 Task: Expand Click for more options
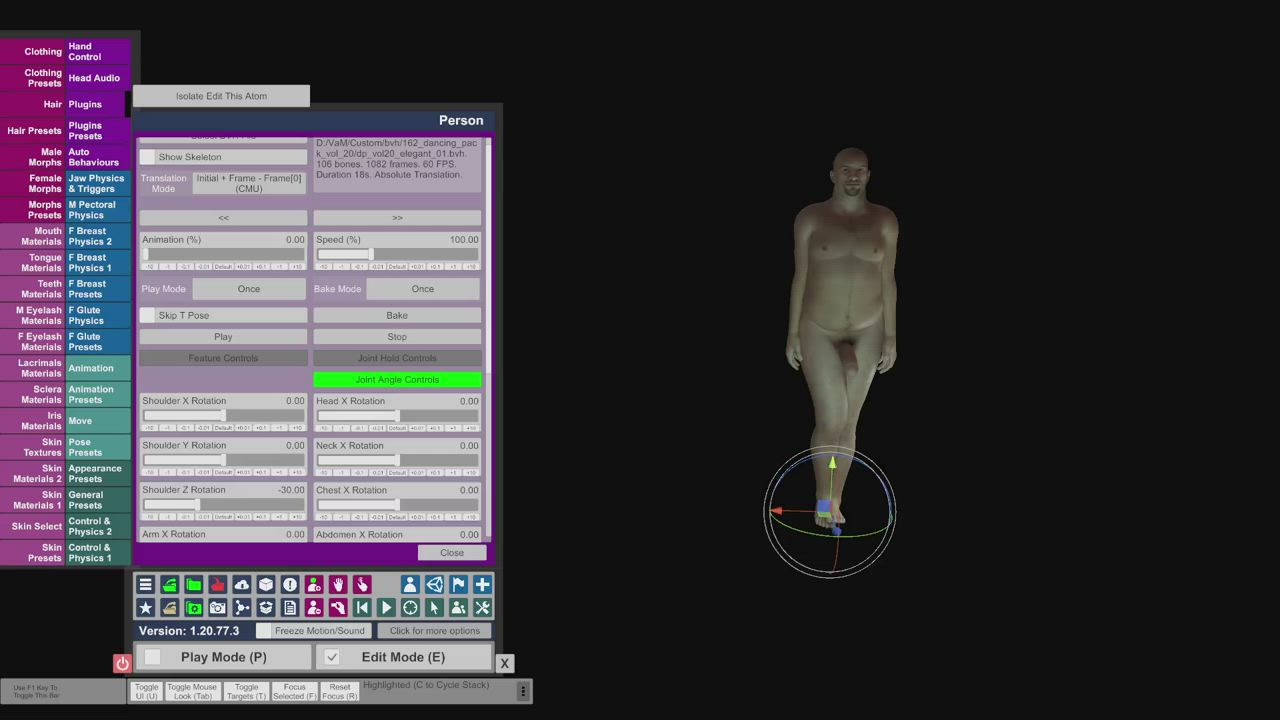click(x=435, y=631)
